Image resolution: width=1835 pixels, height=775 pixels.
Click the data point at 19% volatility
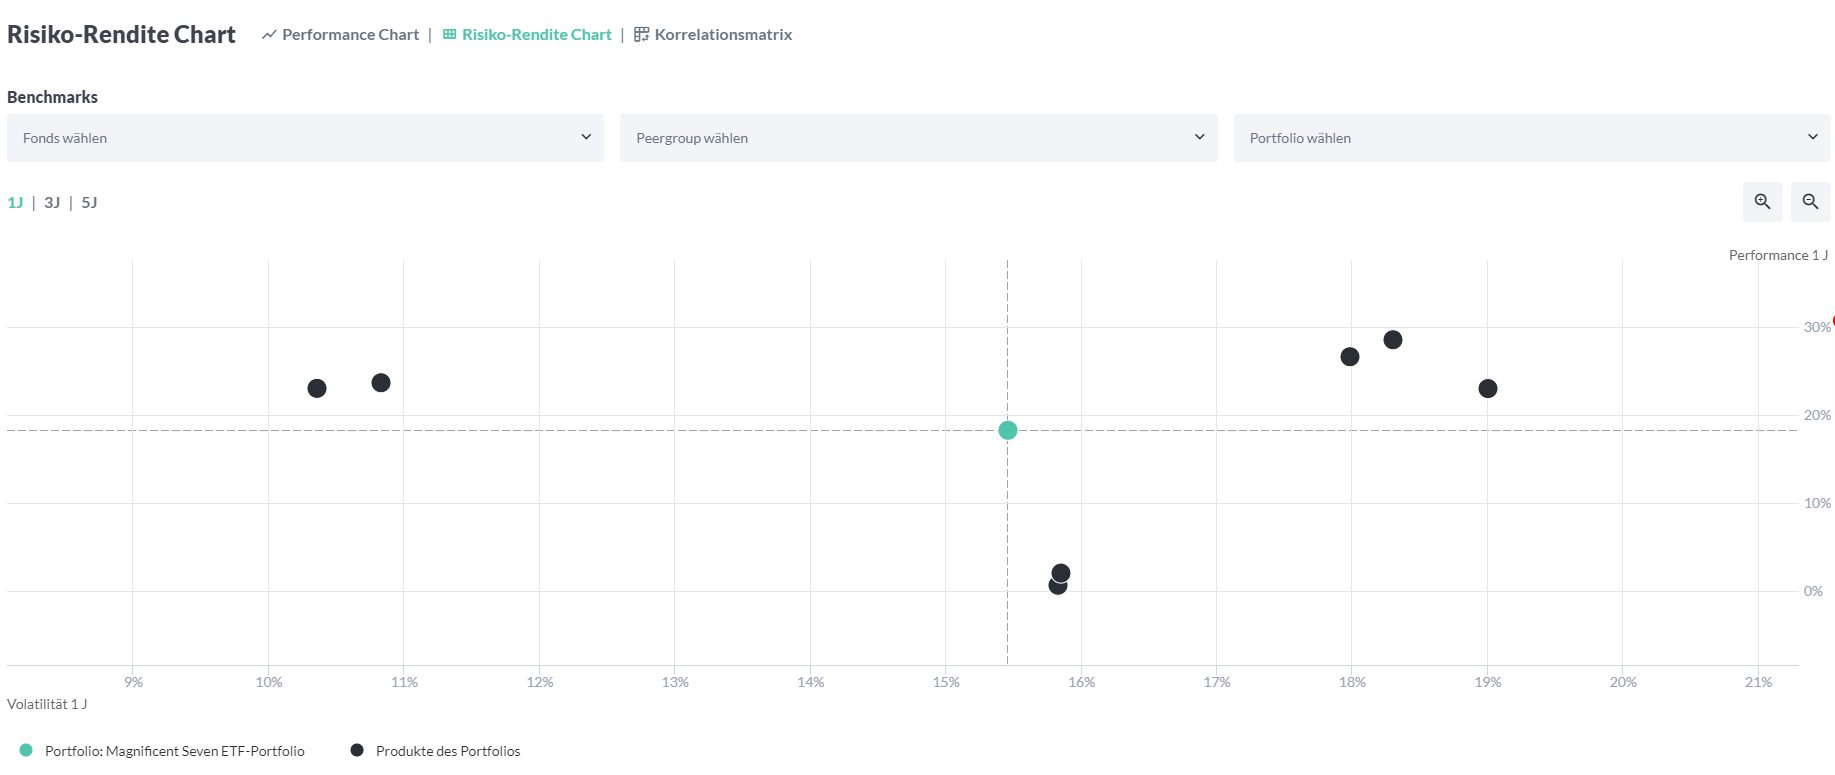(1488, 389)
